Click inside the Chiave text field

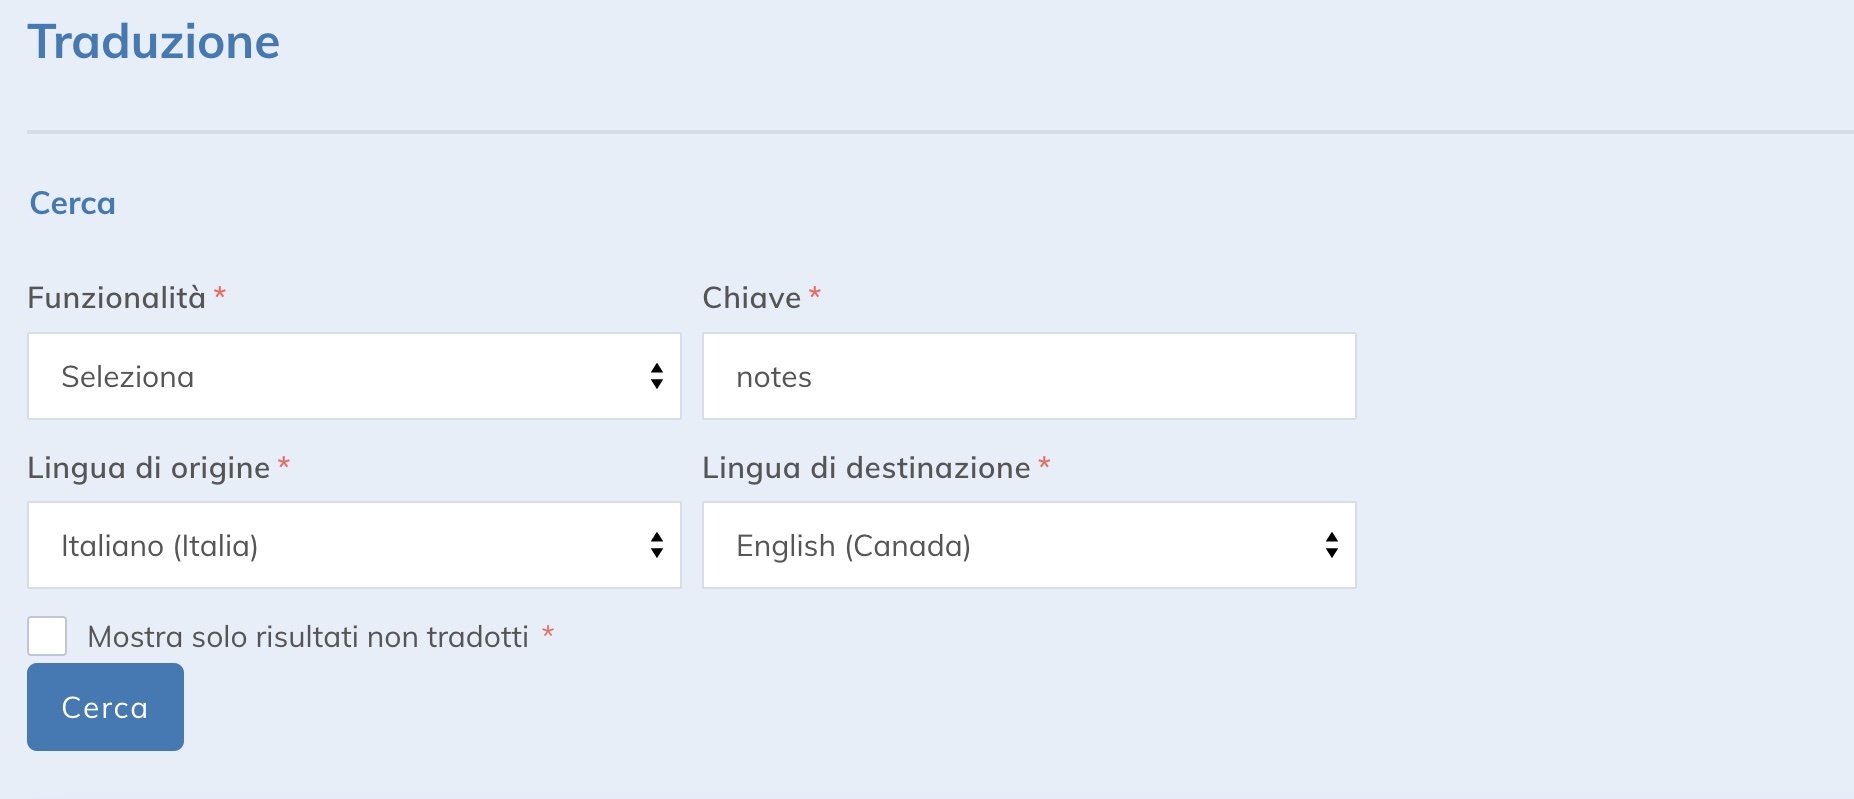point(1029,376)
